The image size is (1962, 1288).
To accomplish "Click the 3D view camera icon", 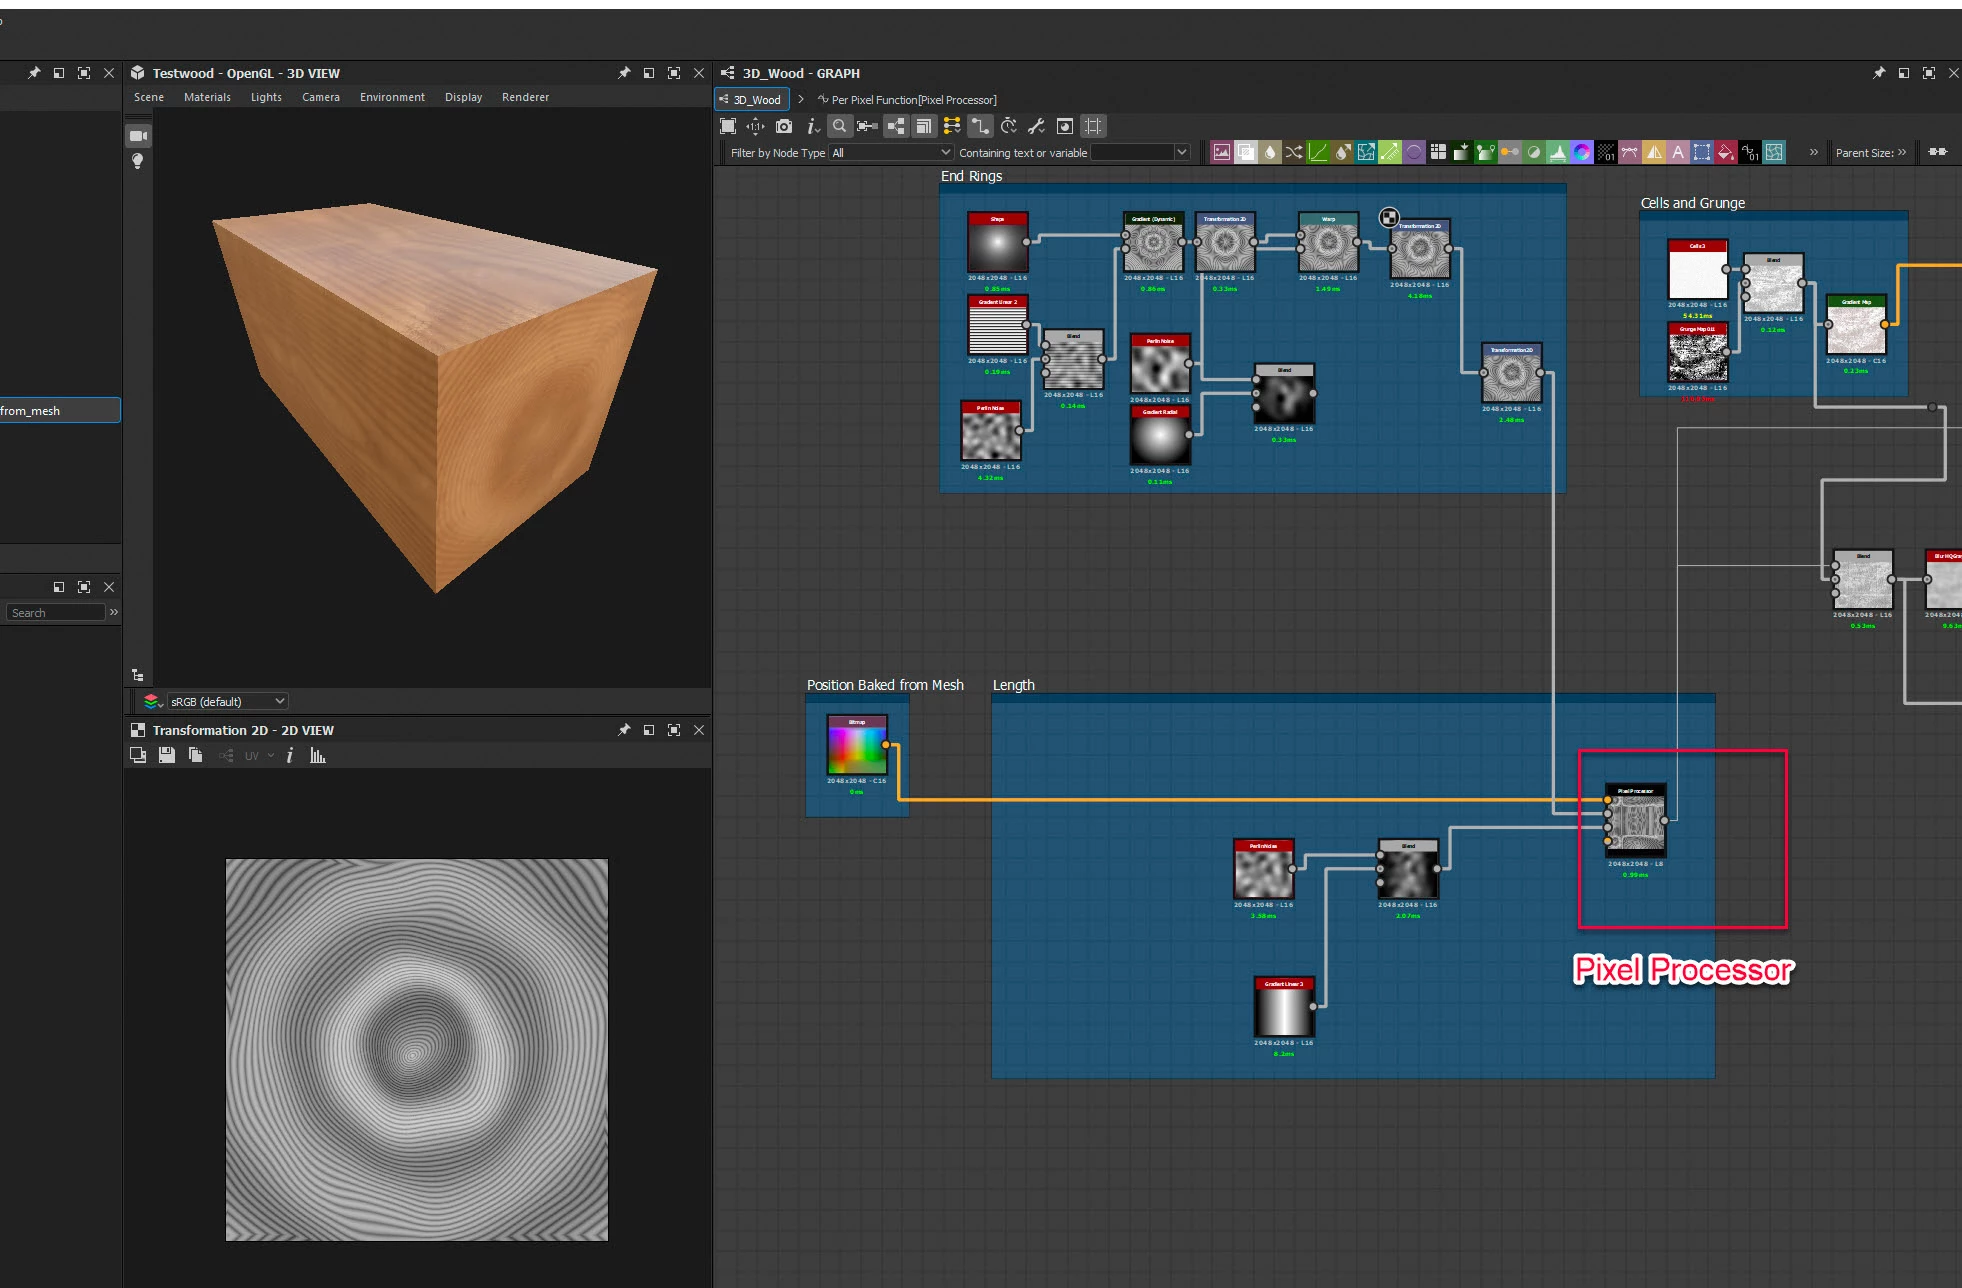I will [x=138, y=136].
